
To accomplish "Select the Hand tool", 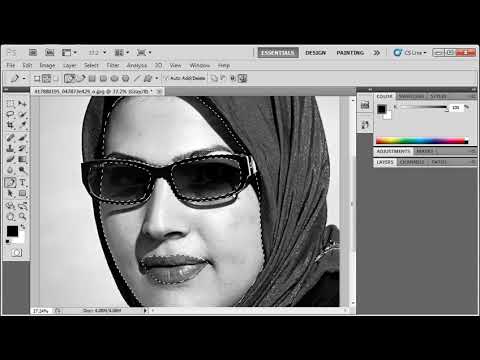I will [x=10, y=217].
